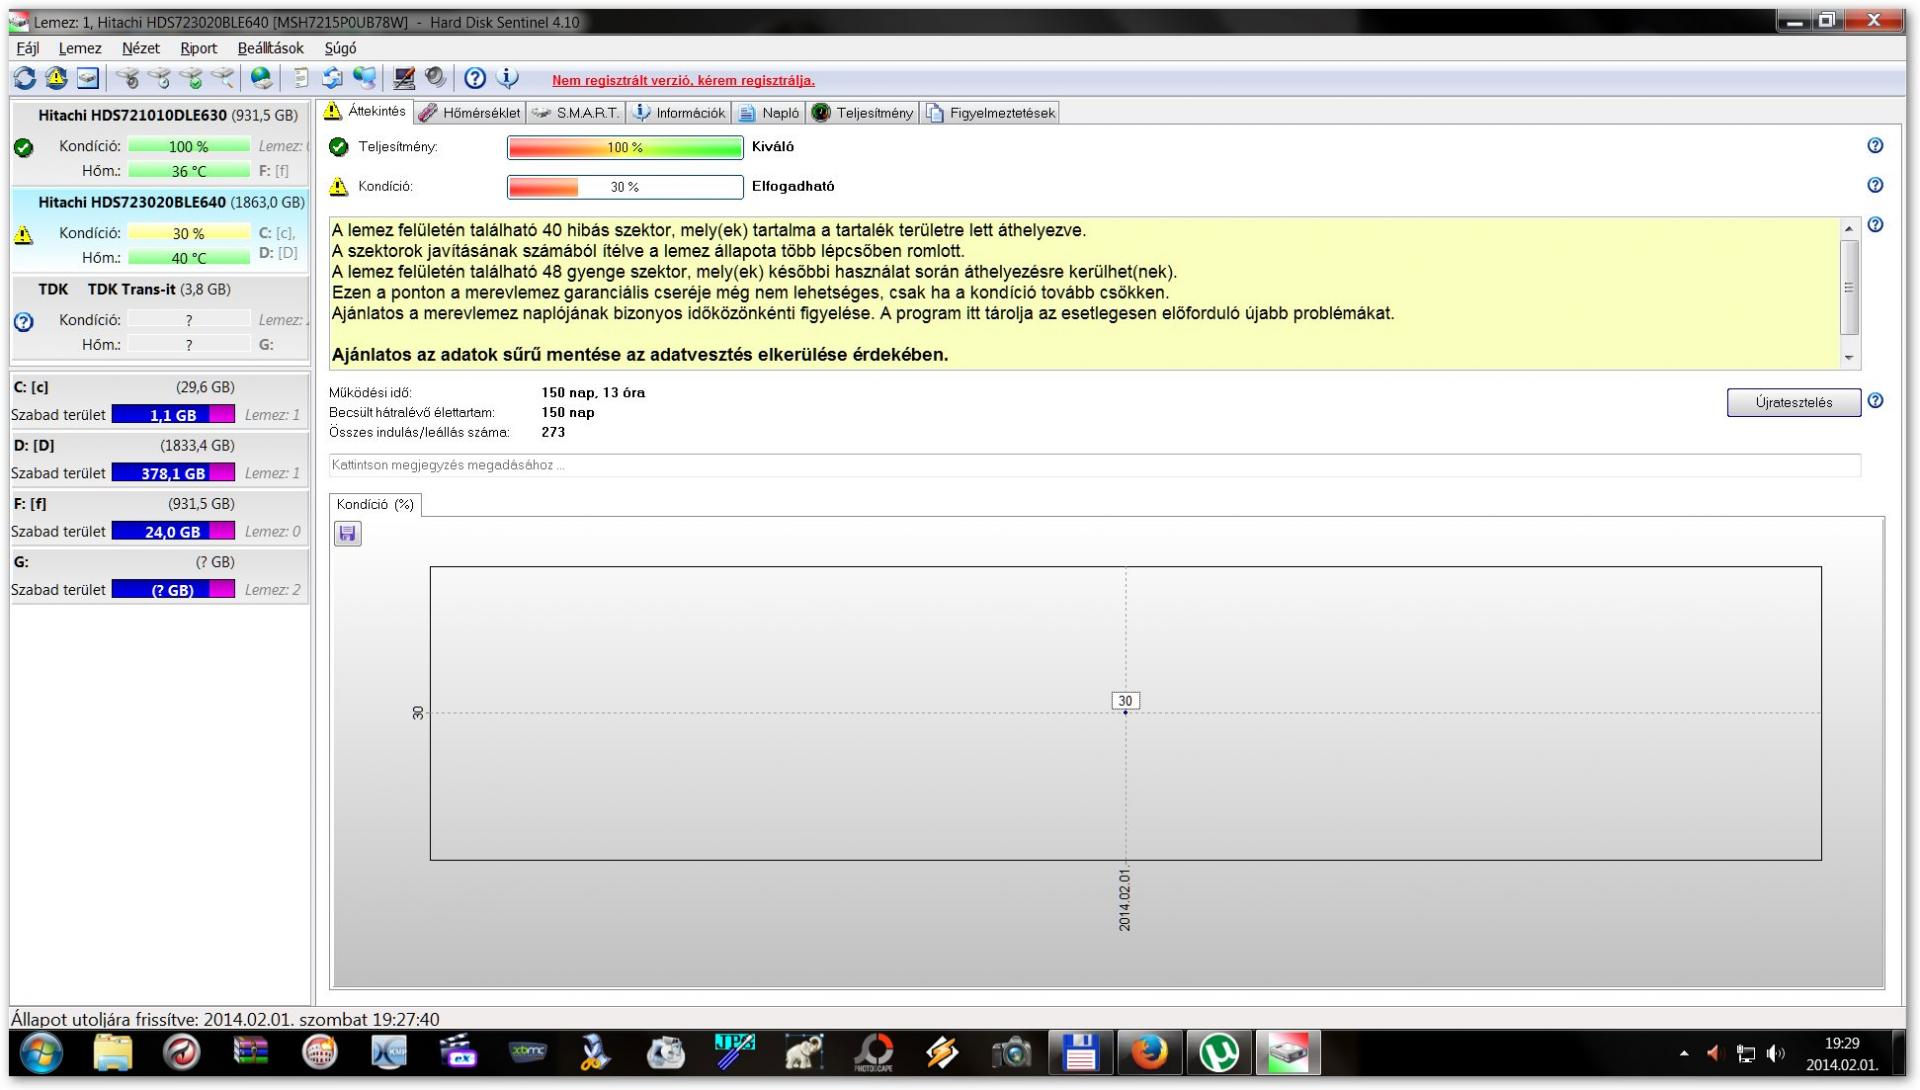This screenshot has width=1920, height=1090.
Task: Switch to the Hőmérséklet tab
Action: tap(470, 113)
